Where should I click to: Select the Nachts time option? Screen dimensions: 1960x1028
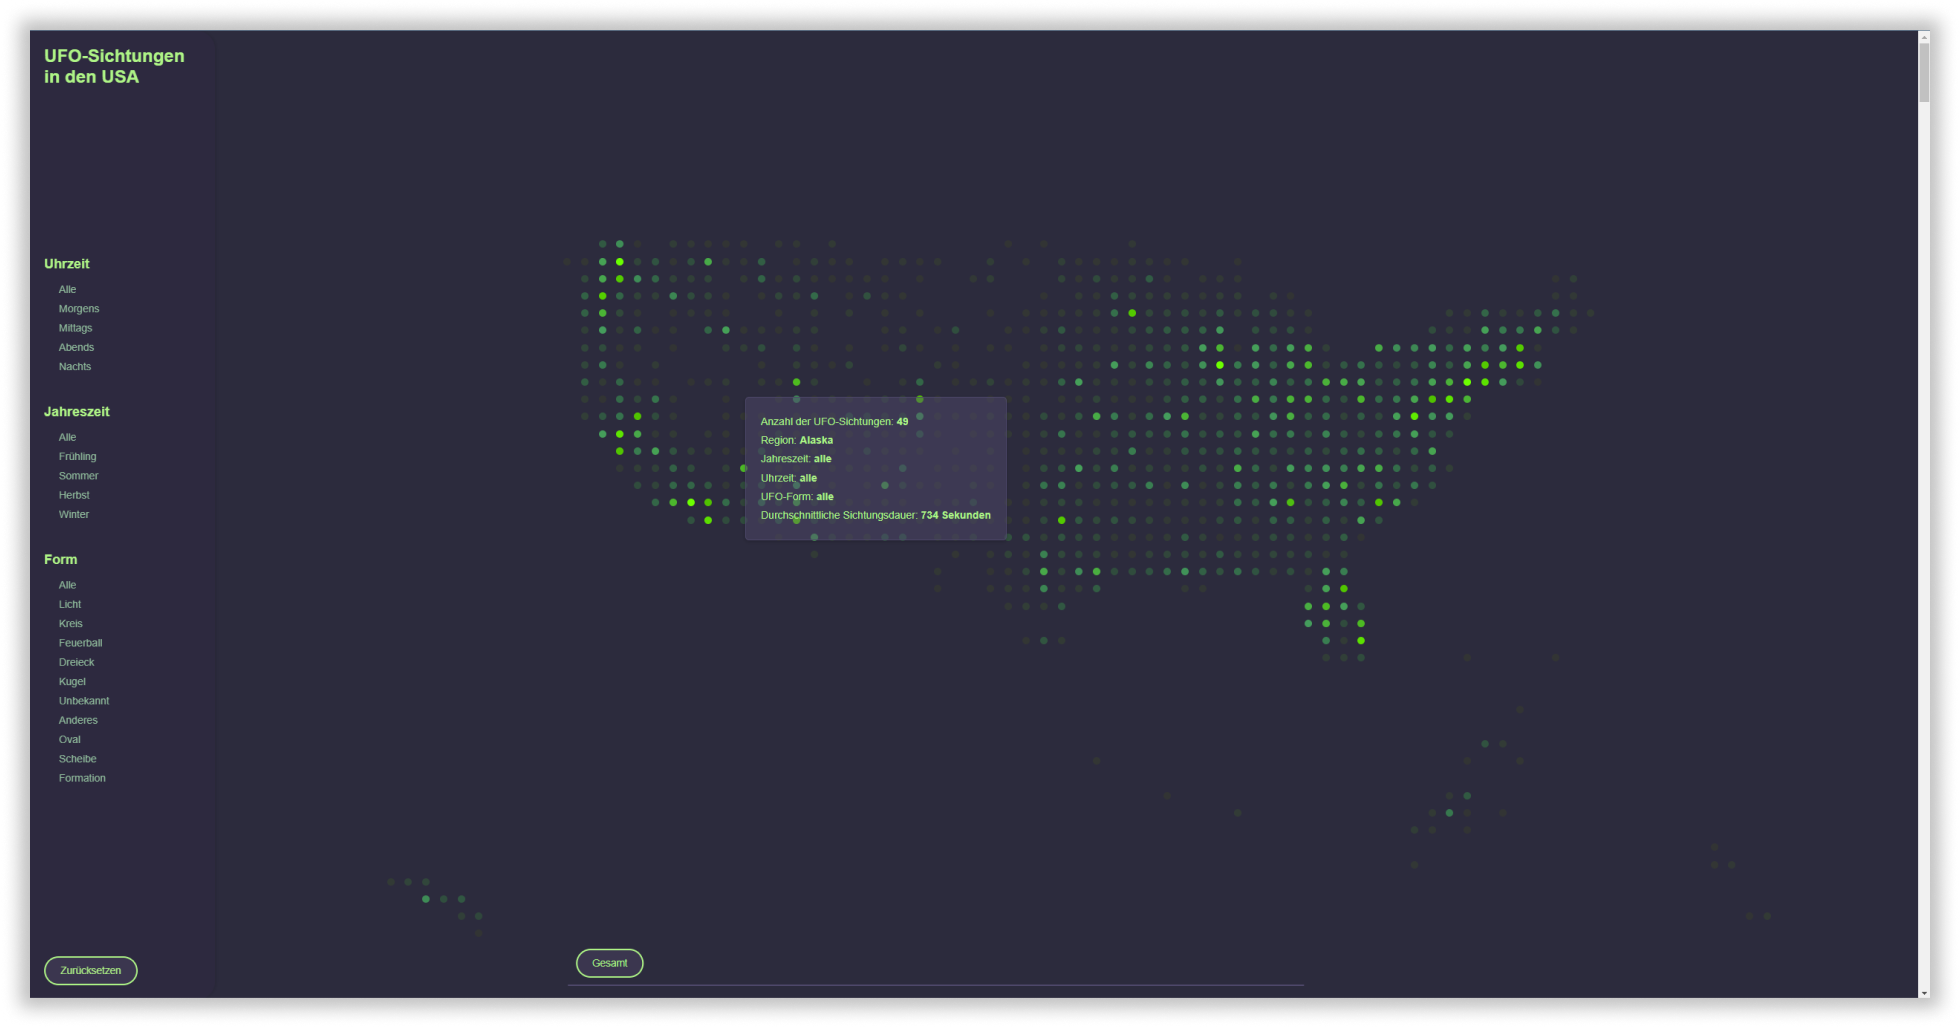tap(74, 367)
